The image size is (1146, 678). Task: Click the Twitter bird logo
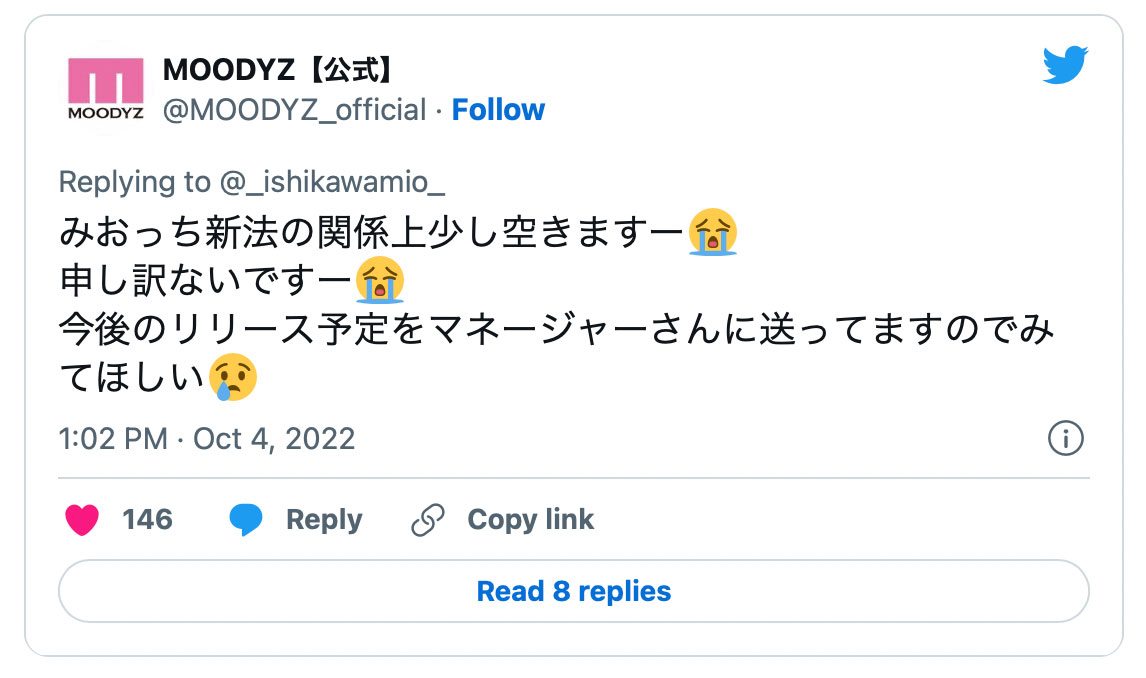click(1065, 67)
